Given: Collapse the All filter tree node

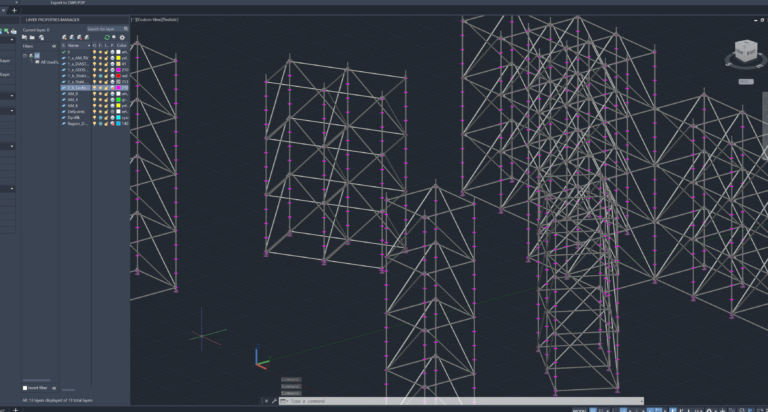Looking at the screenshot, I should tap(25, 55).
